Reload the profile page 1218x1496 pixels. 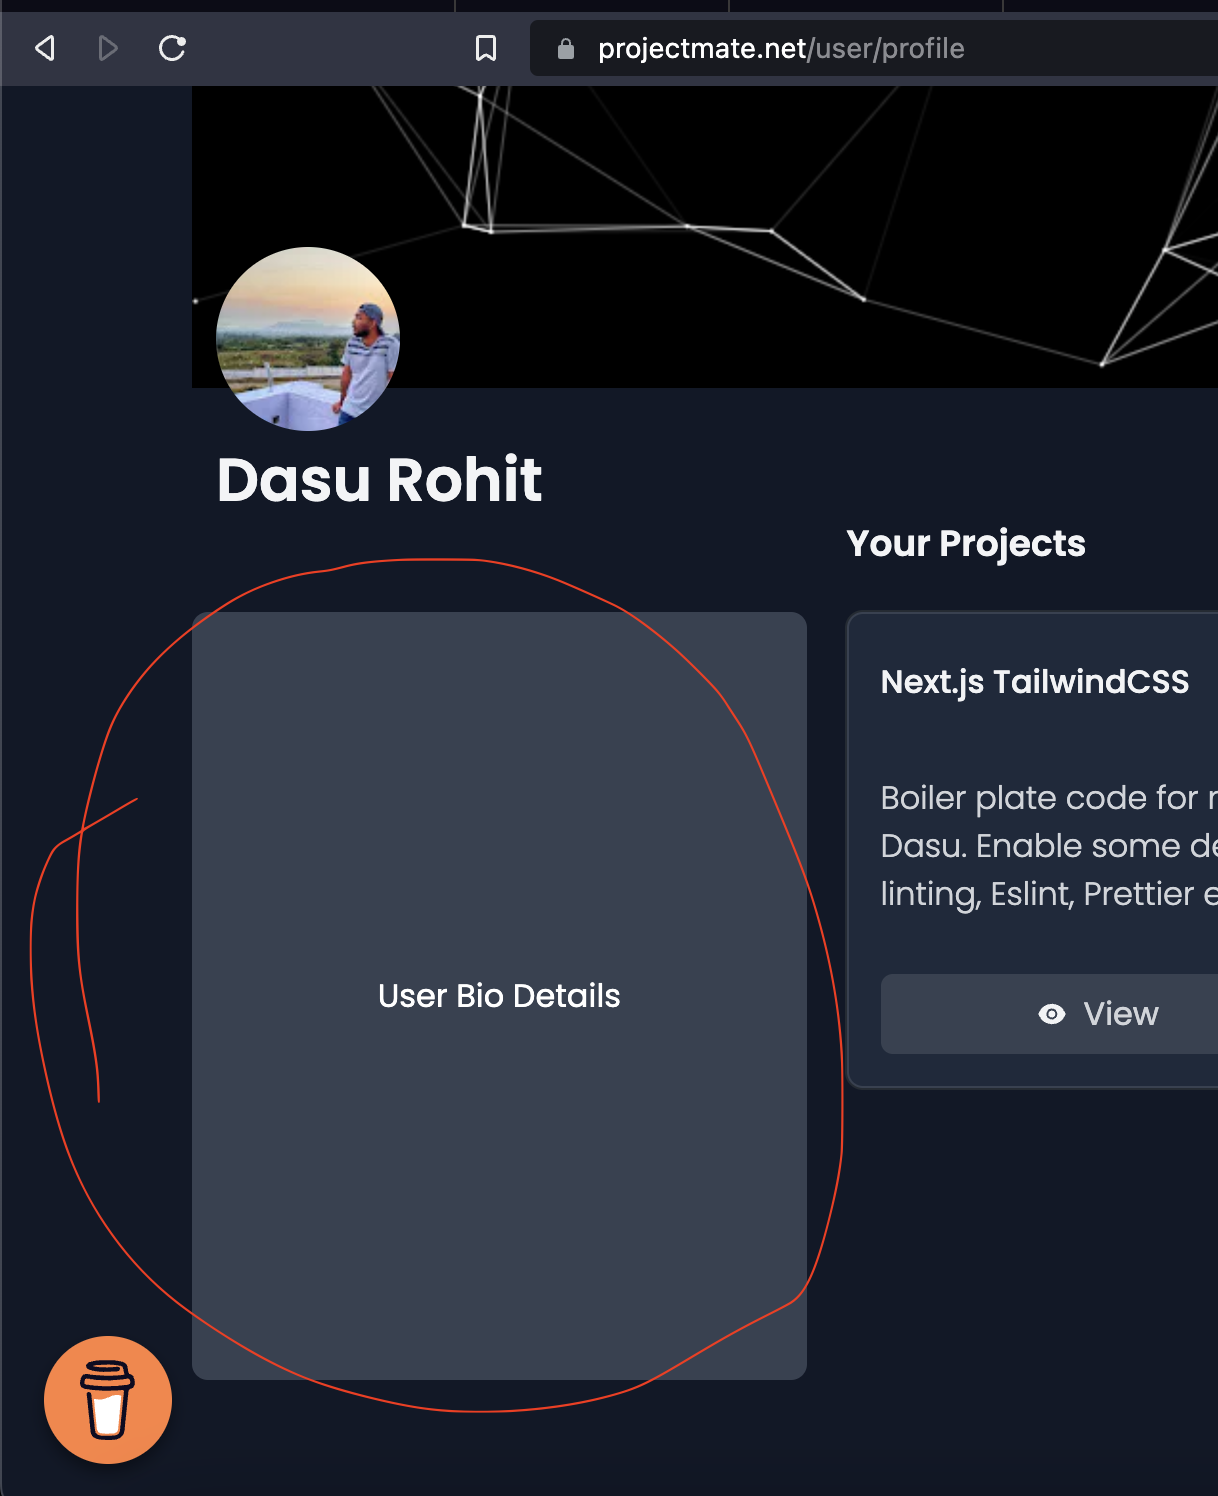click(x=171, y=48)
